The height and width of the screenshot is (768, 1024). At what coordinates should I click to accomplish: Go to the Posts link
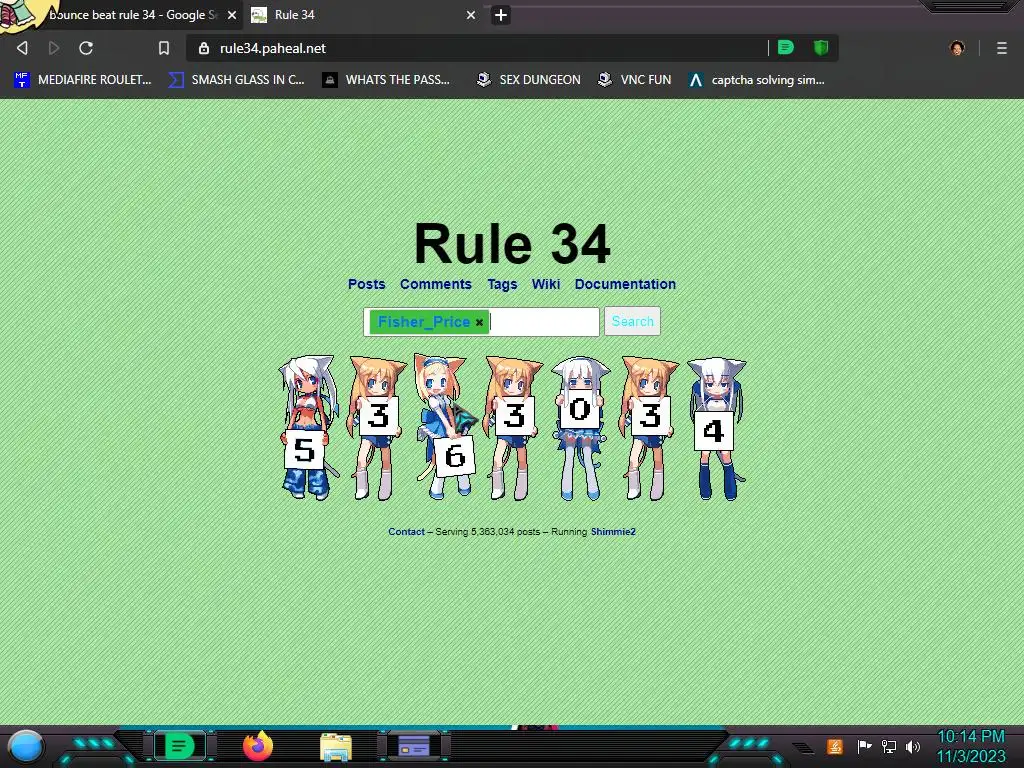(366, 284)
